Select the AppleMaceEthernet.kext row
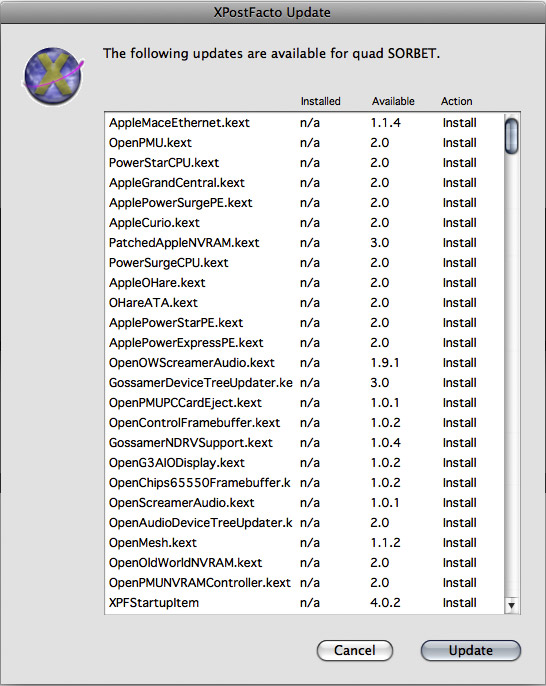This screenshot has height=686, width=546. tap(304, 123)
